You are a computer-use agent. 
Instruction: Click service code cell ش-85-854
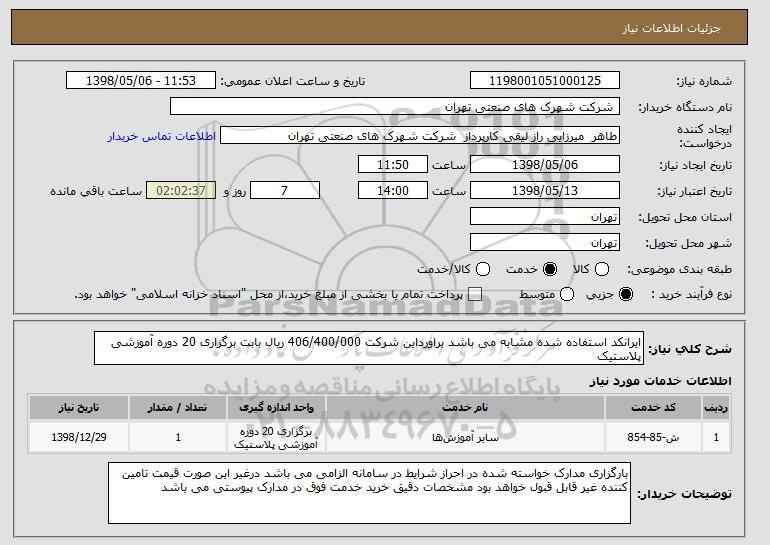pyautogui.click(x=653, y=437)
